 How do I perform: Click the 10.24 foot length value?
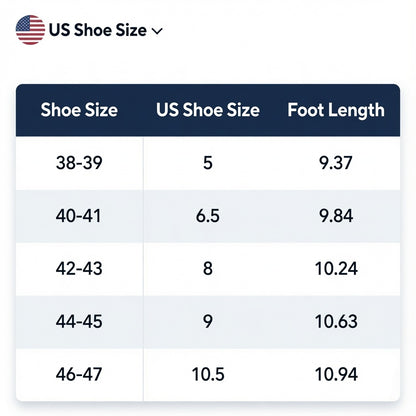tap(336, 269)
